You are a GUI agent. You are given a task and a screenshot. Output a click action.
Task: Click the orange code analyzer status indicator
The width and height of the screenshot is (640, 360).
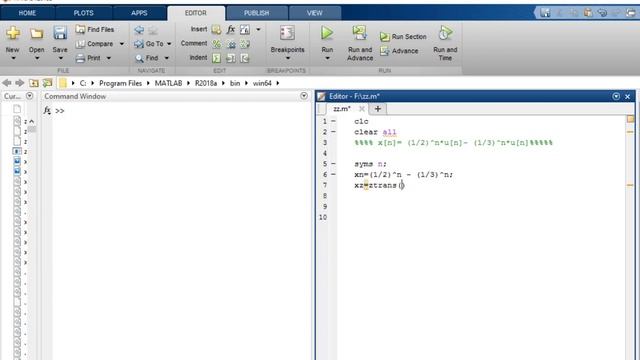(630, 119)
